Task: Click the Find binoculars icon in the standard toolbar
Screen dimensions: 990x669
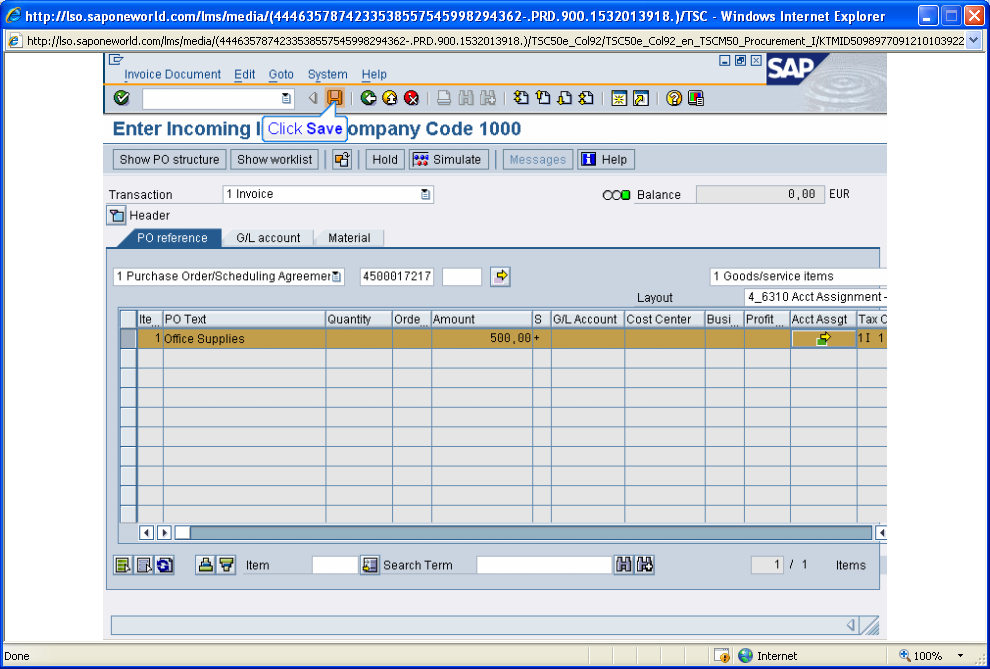Action: 466,98
